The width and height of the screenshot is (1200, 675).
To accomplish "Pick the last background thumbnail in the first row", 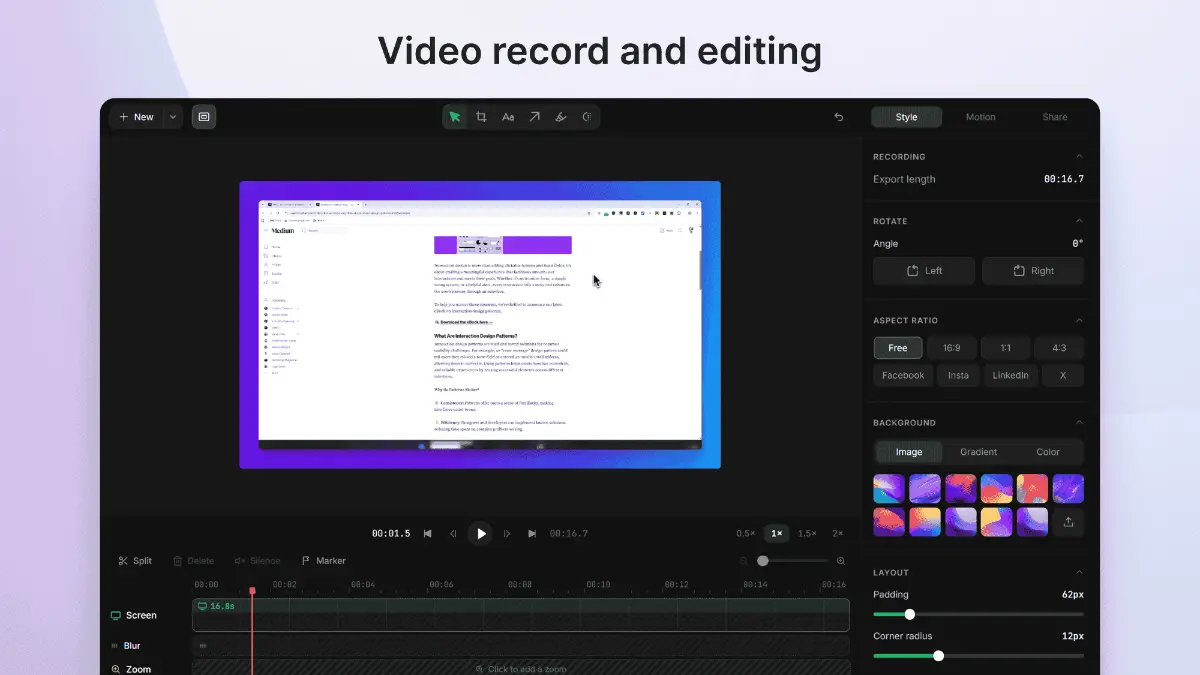I will point(1068,488).
